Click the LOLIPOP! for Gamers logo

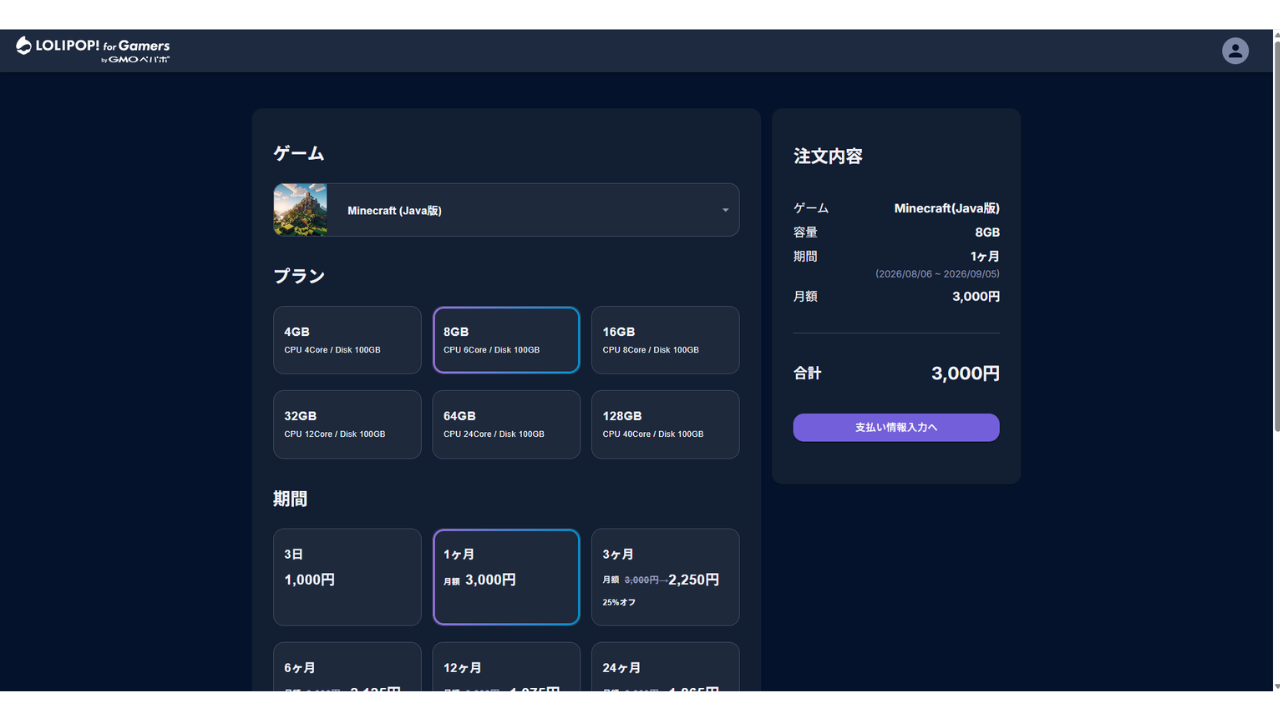click(93, 50)
